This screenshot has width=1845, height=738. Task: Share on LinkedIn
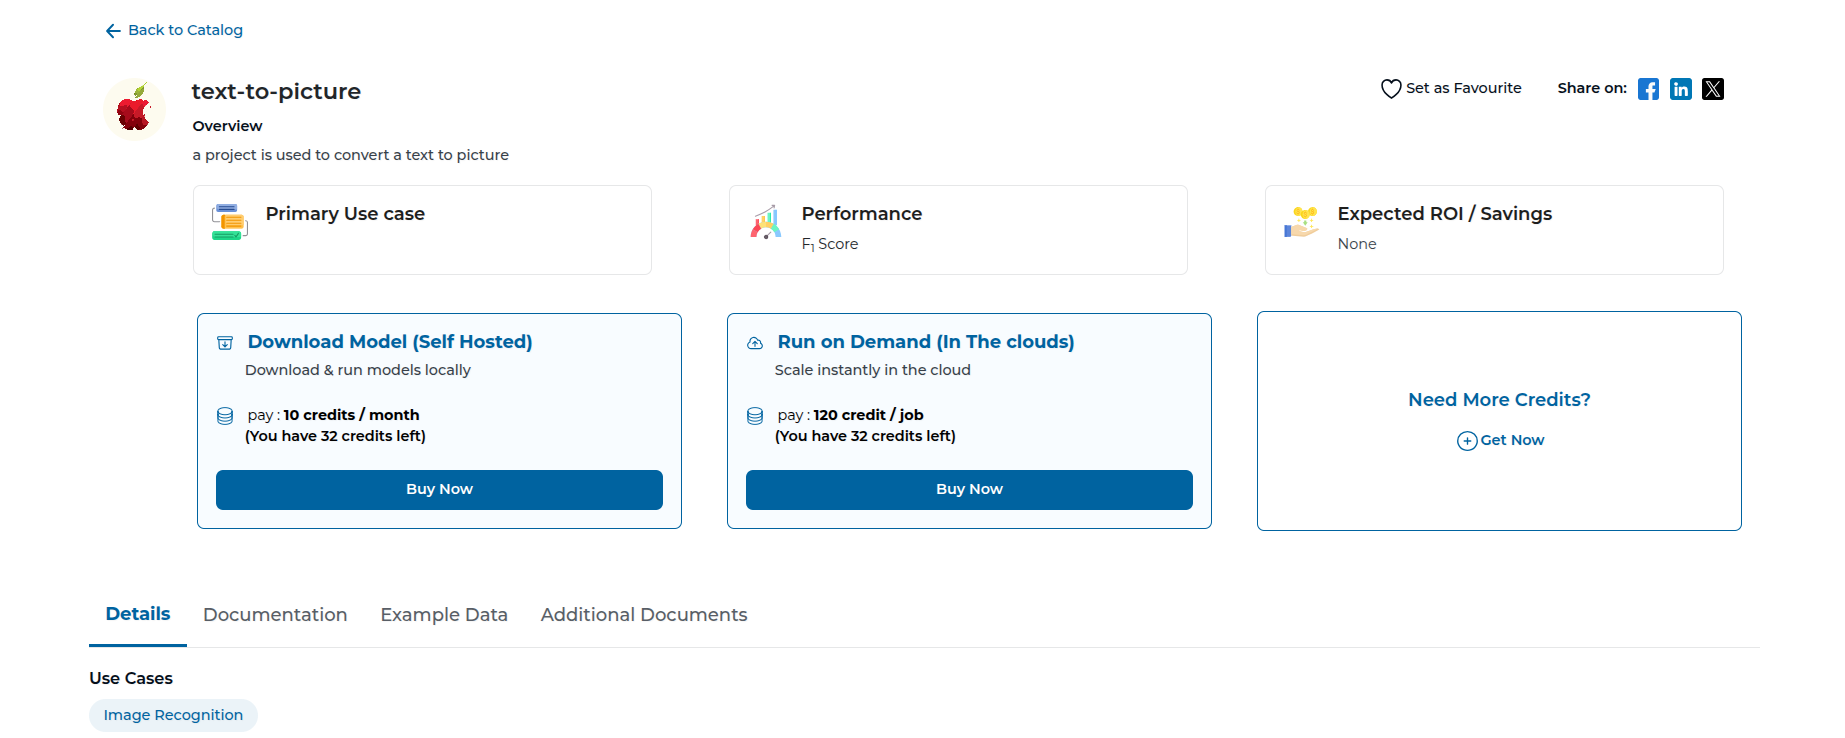(1681, 89)
